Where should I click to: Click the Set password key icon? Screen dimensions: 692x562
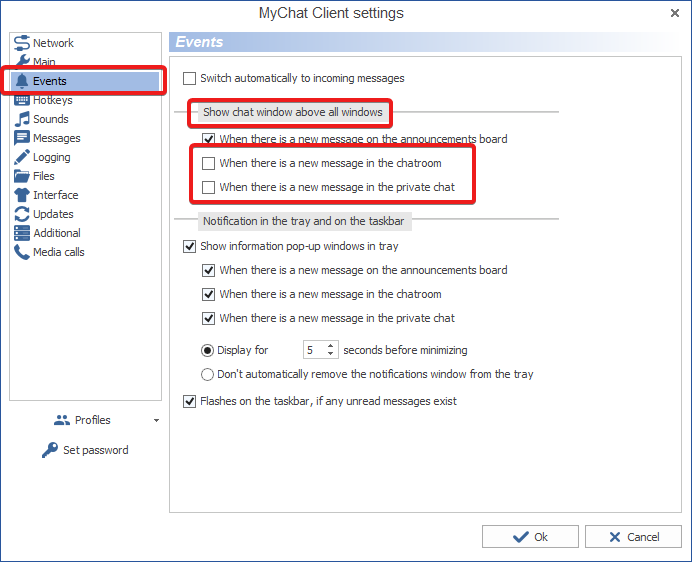pyautogui.click(x=50, y=450)
